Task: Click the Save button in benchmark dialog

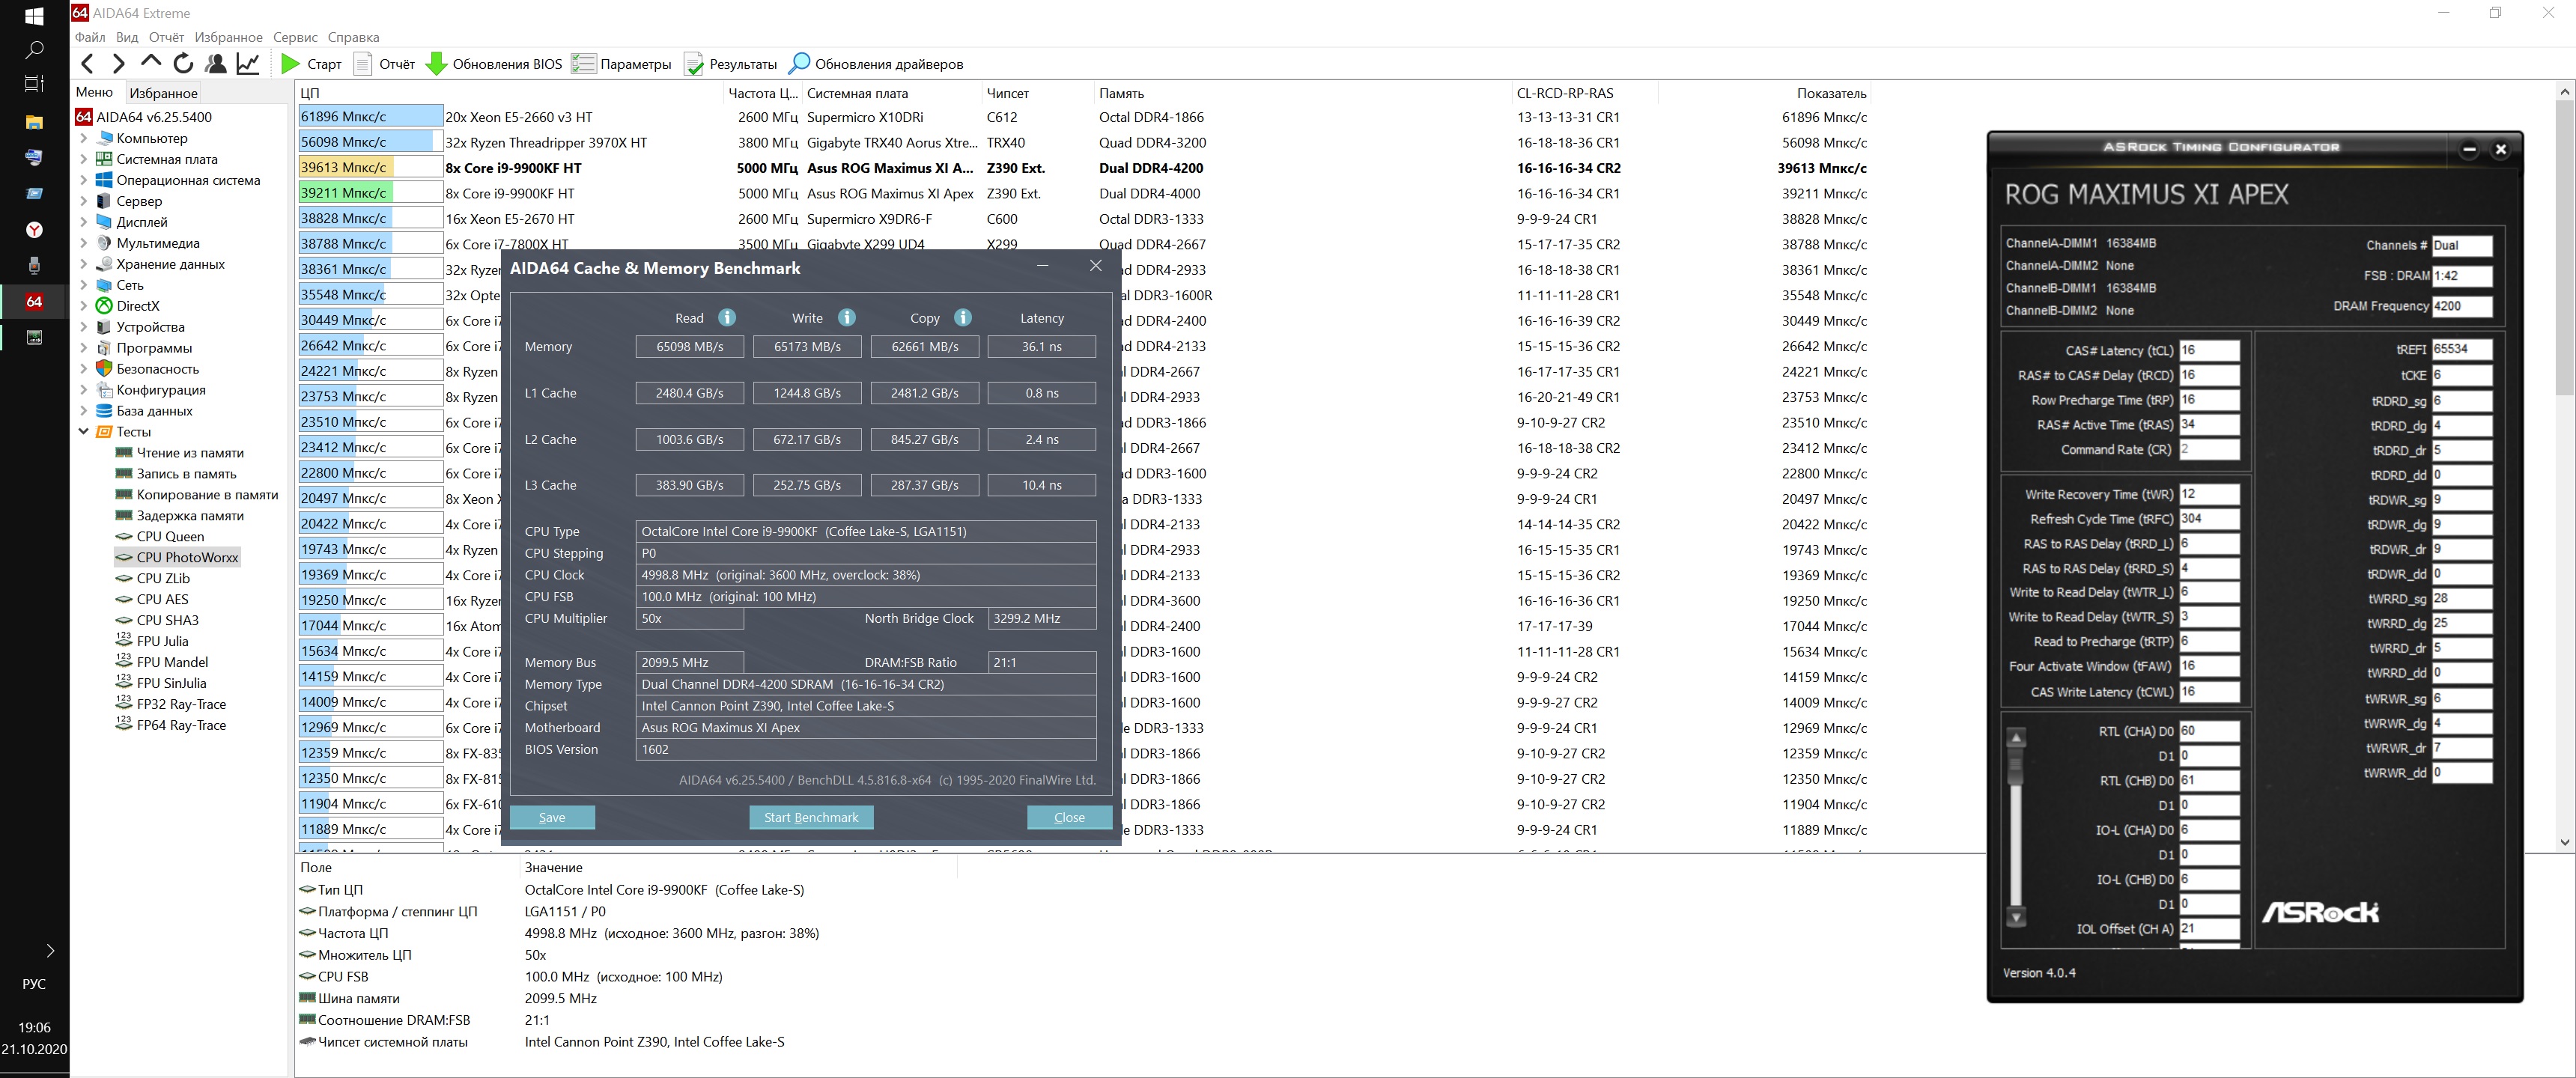Action: click(x=552, y=817)
